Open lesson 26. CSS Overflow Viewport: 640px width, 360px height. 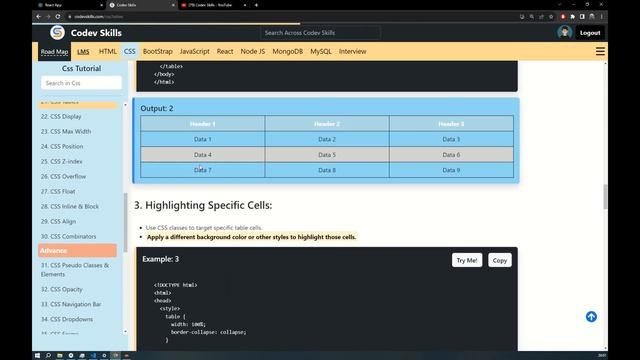[63, 176]
